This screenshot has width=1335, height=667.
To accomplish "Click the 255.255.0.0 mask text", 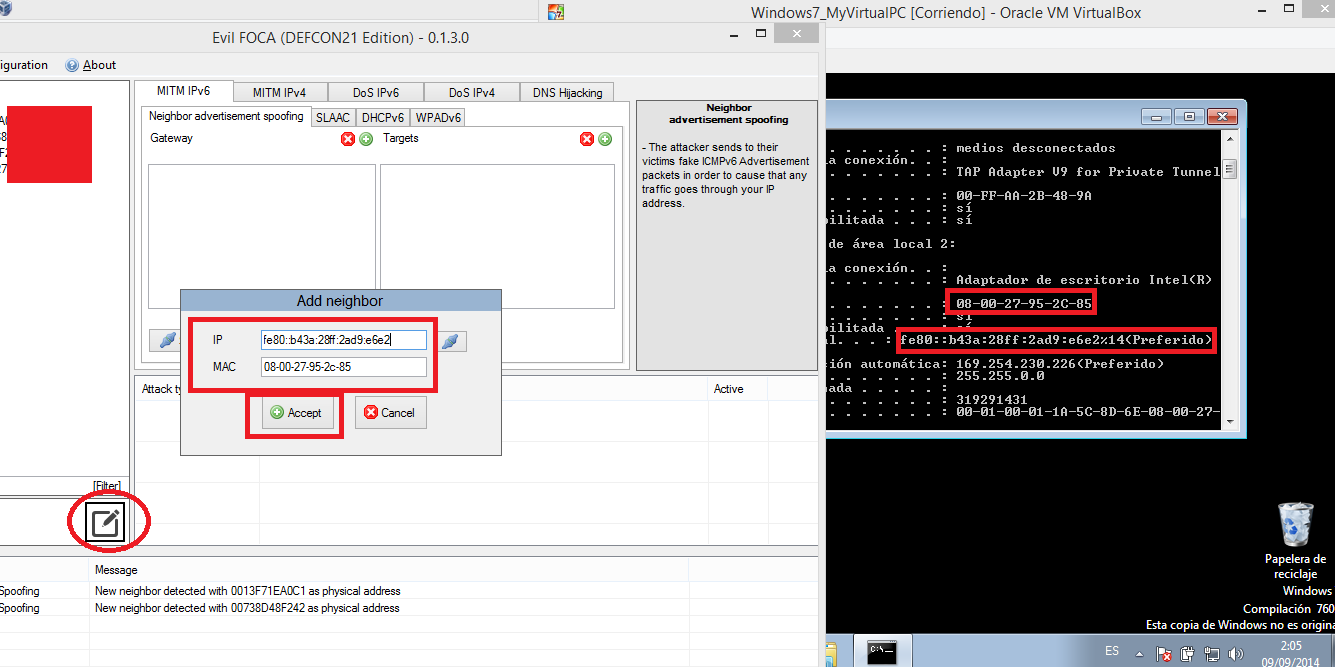I will tap(1000, 376).
